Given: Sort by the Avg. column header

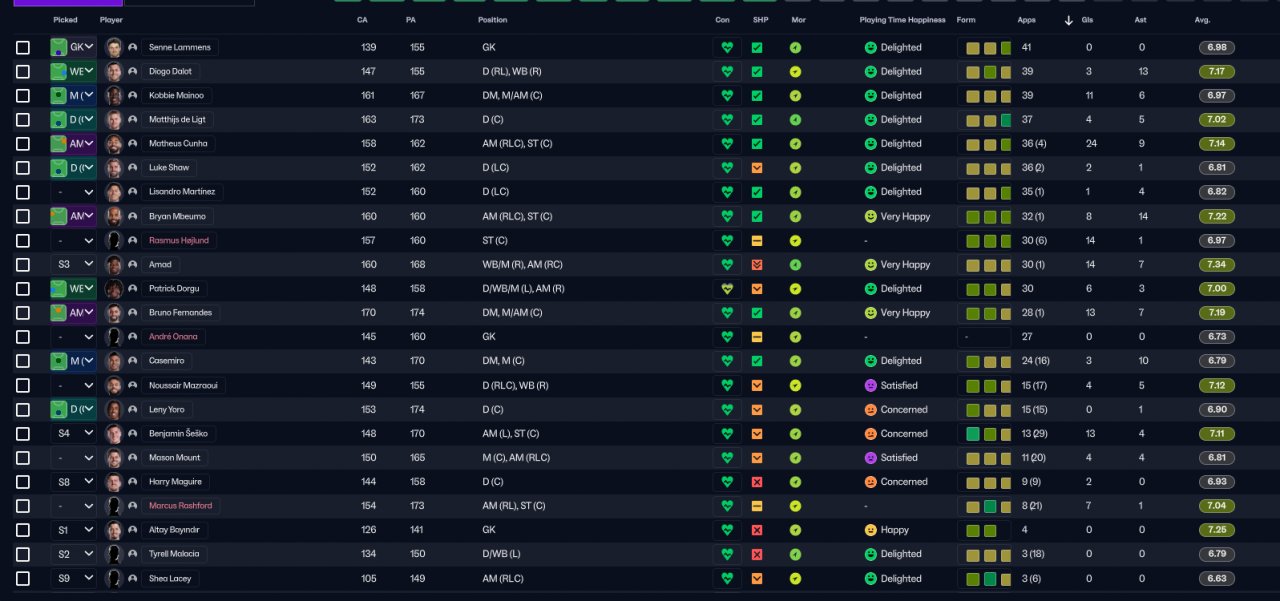Looking at the screenshot, I should [1203, 20].
